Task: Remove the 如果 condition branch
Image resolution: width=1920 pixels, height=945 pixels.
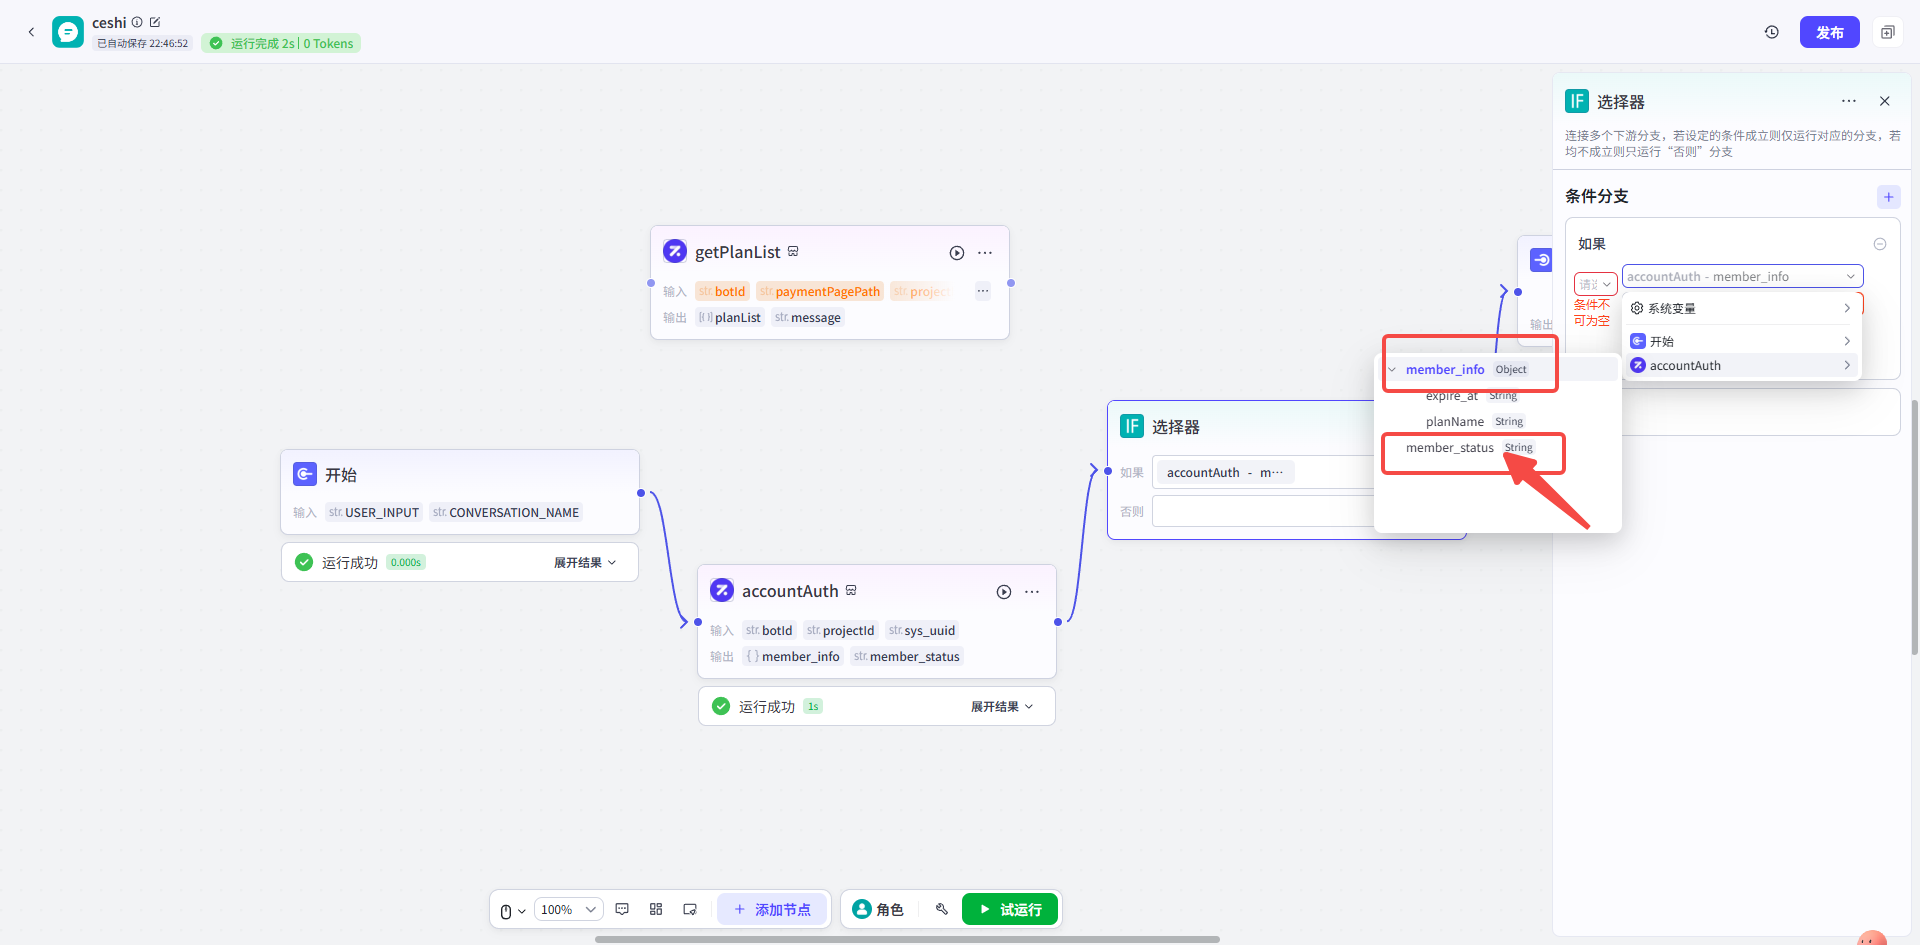Action: pos(1880,244)
